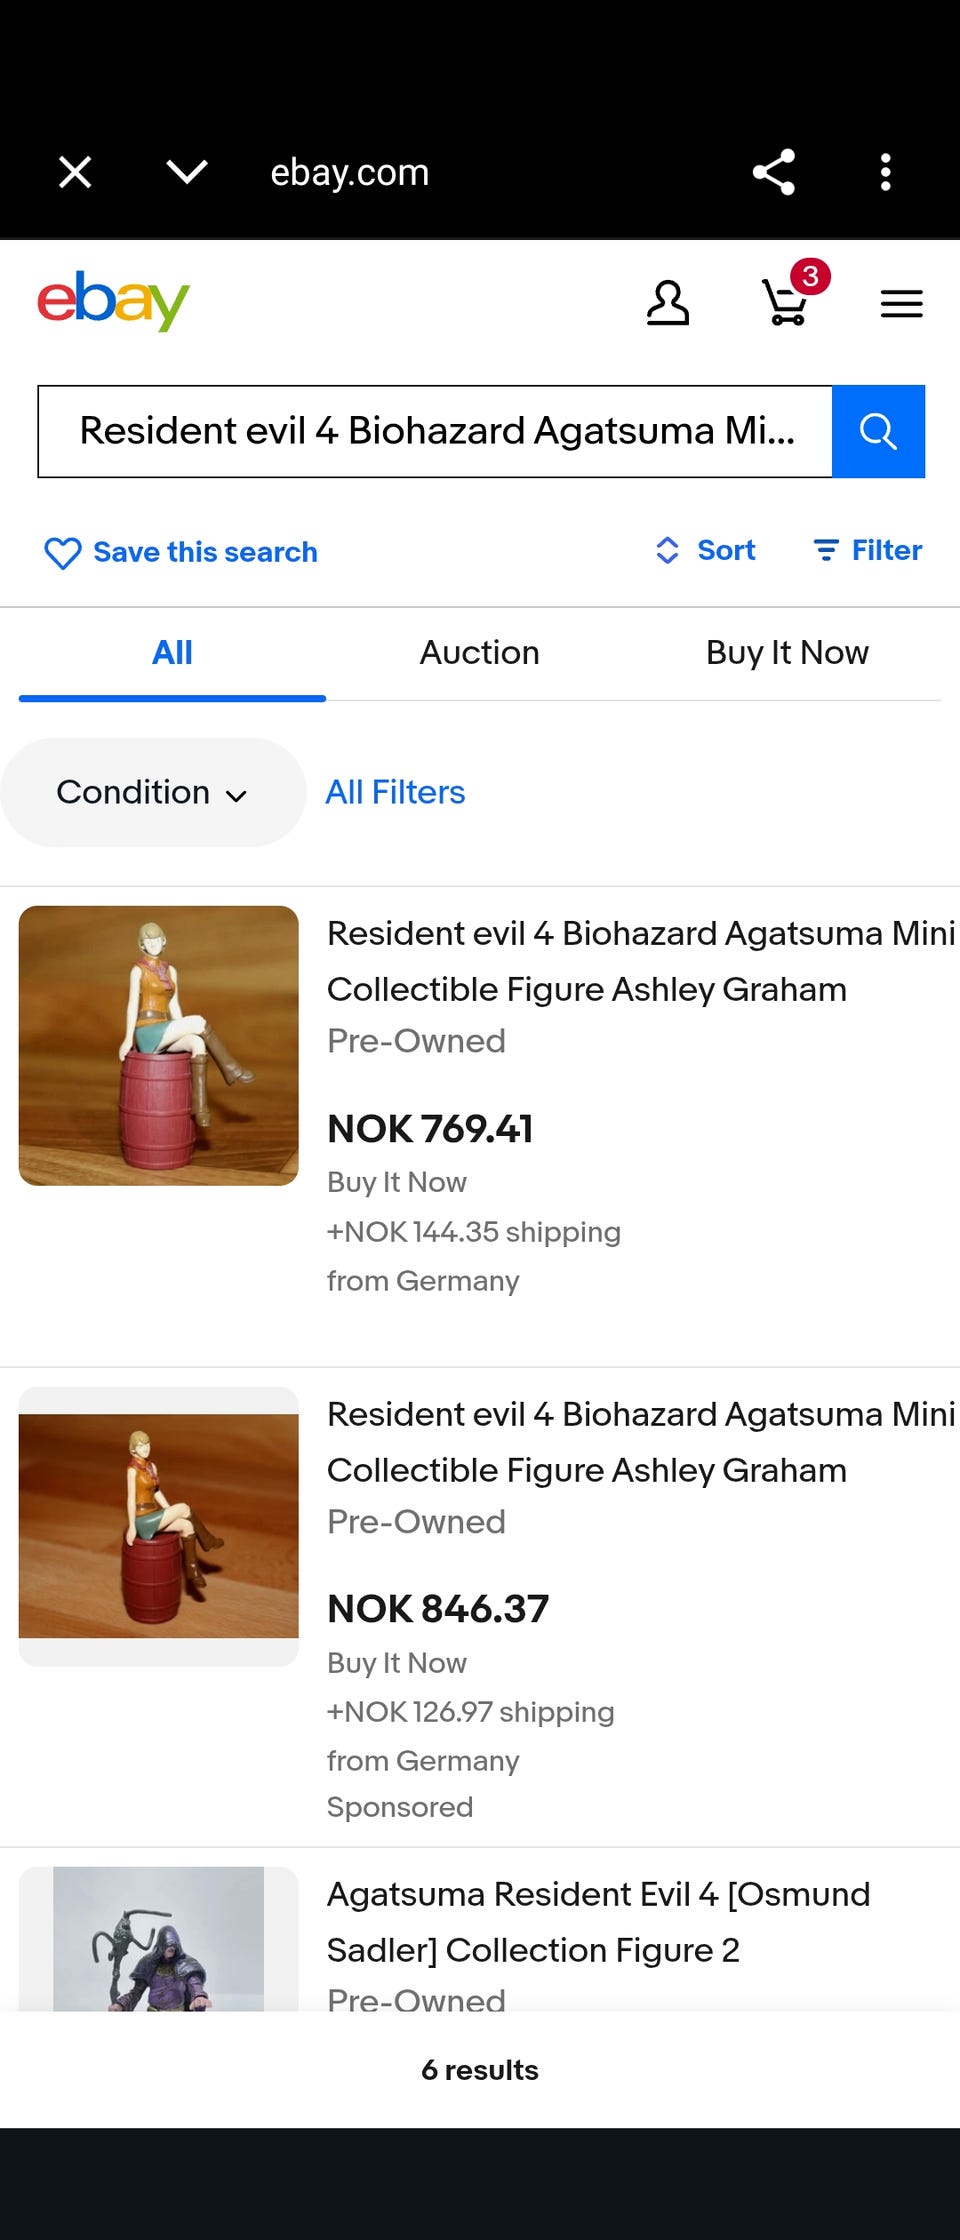
Task: Open the Filter panel
Action: pos(868,550)
